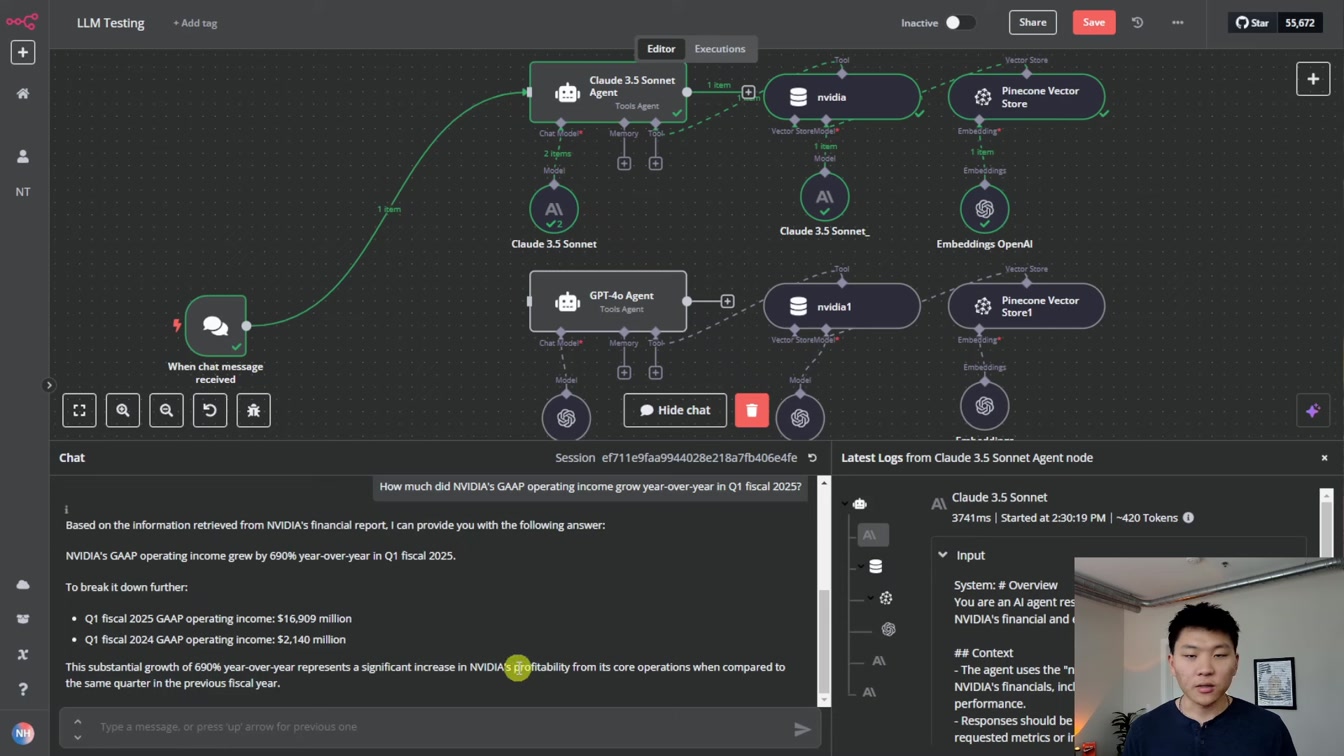The image size is (1344, 756).
Task: Select the Claude 3.5 Sonnet_ node under nvidia
Action: coord(825,197)
